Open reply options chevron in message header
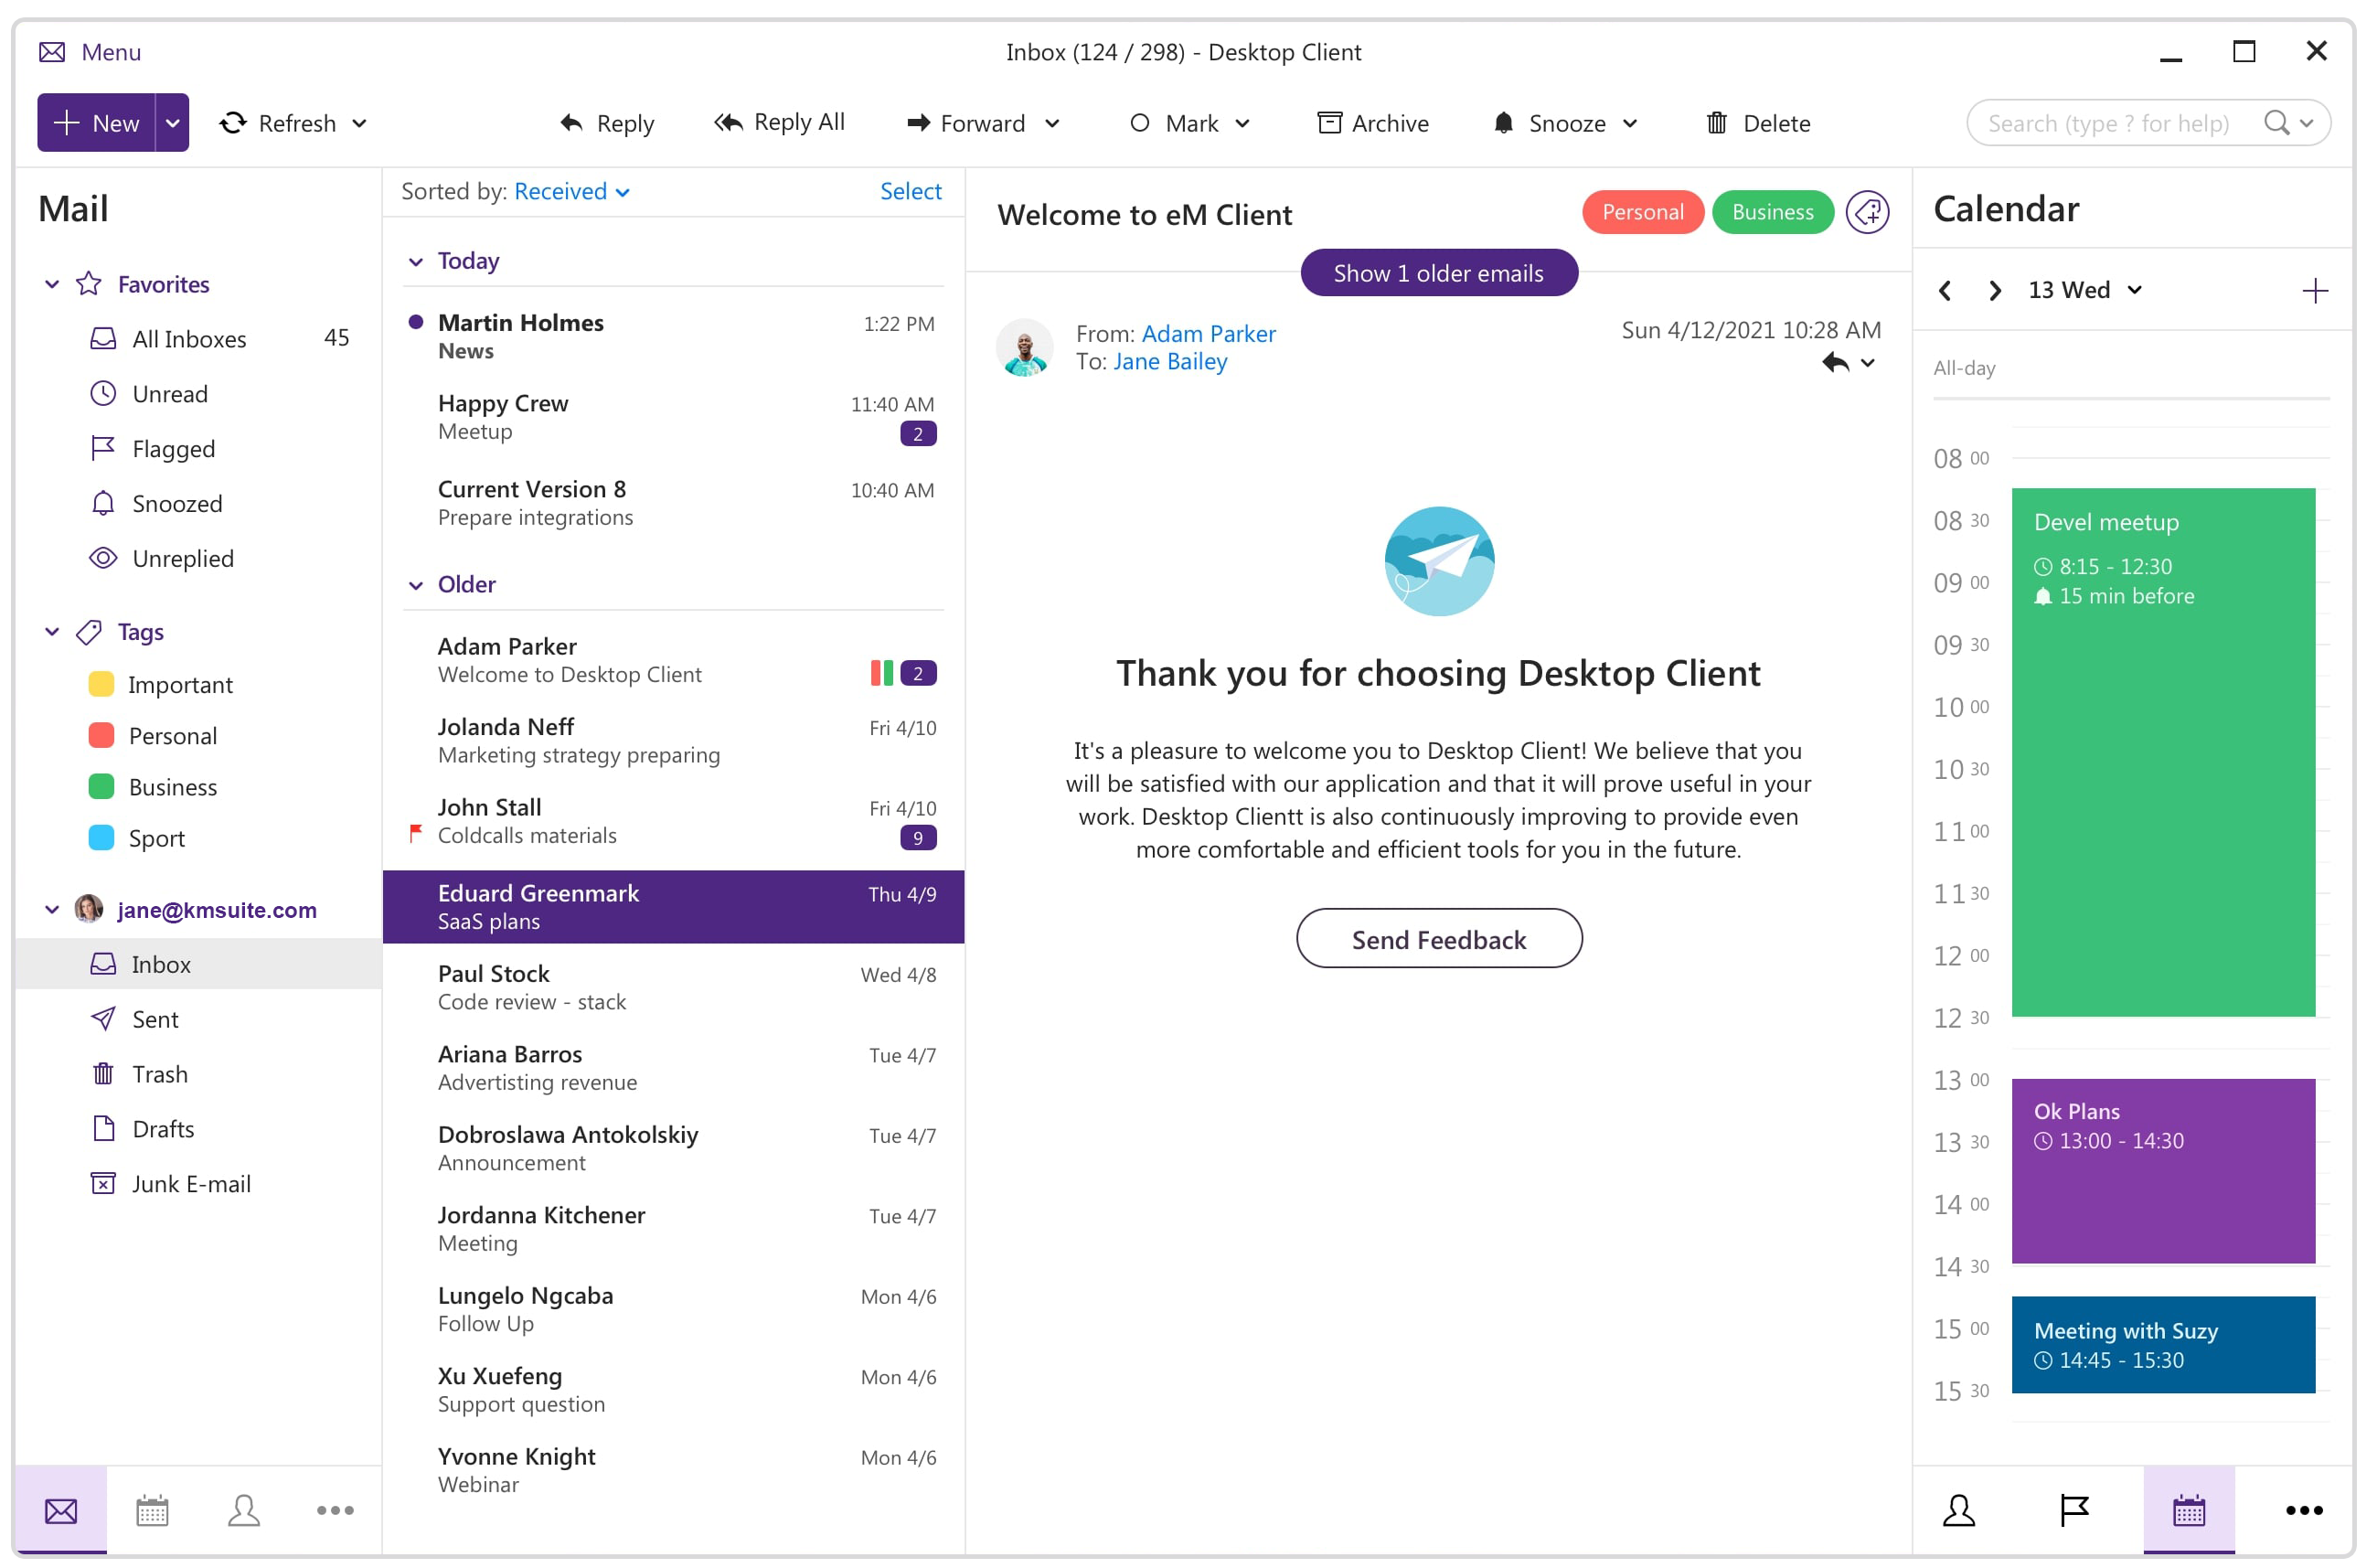This screenshot has width=2377, height=1568. [x=1868, y=363]
